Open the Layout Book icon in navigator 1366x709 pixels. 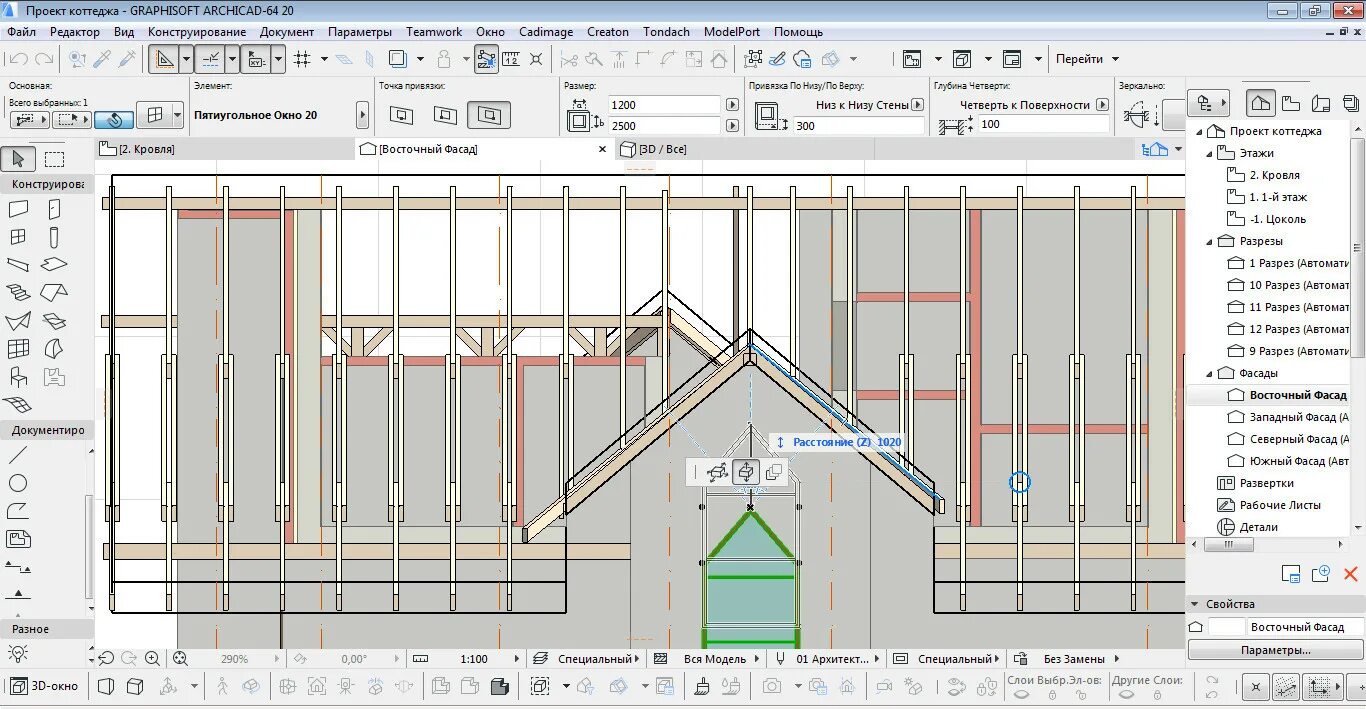1321,103
